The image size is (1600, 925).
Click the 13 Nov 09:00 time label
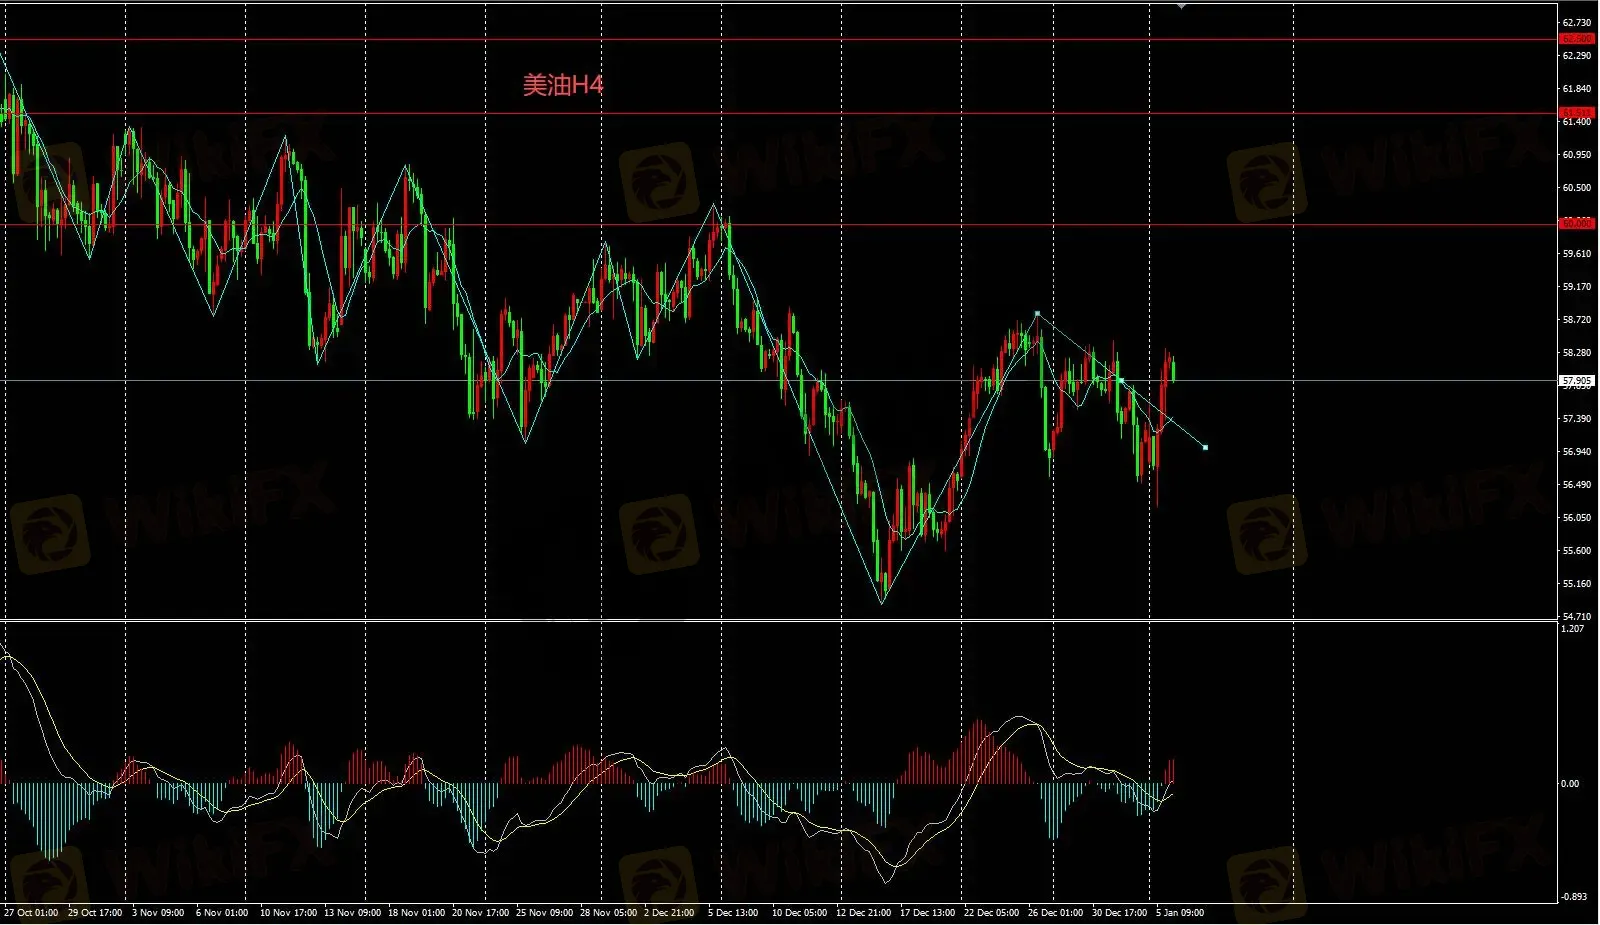pyautogui.click(x=352, y=913)
